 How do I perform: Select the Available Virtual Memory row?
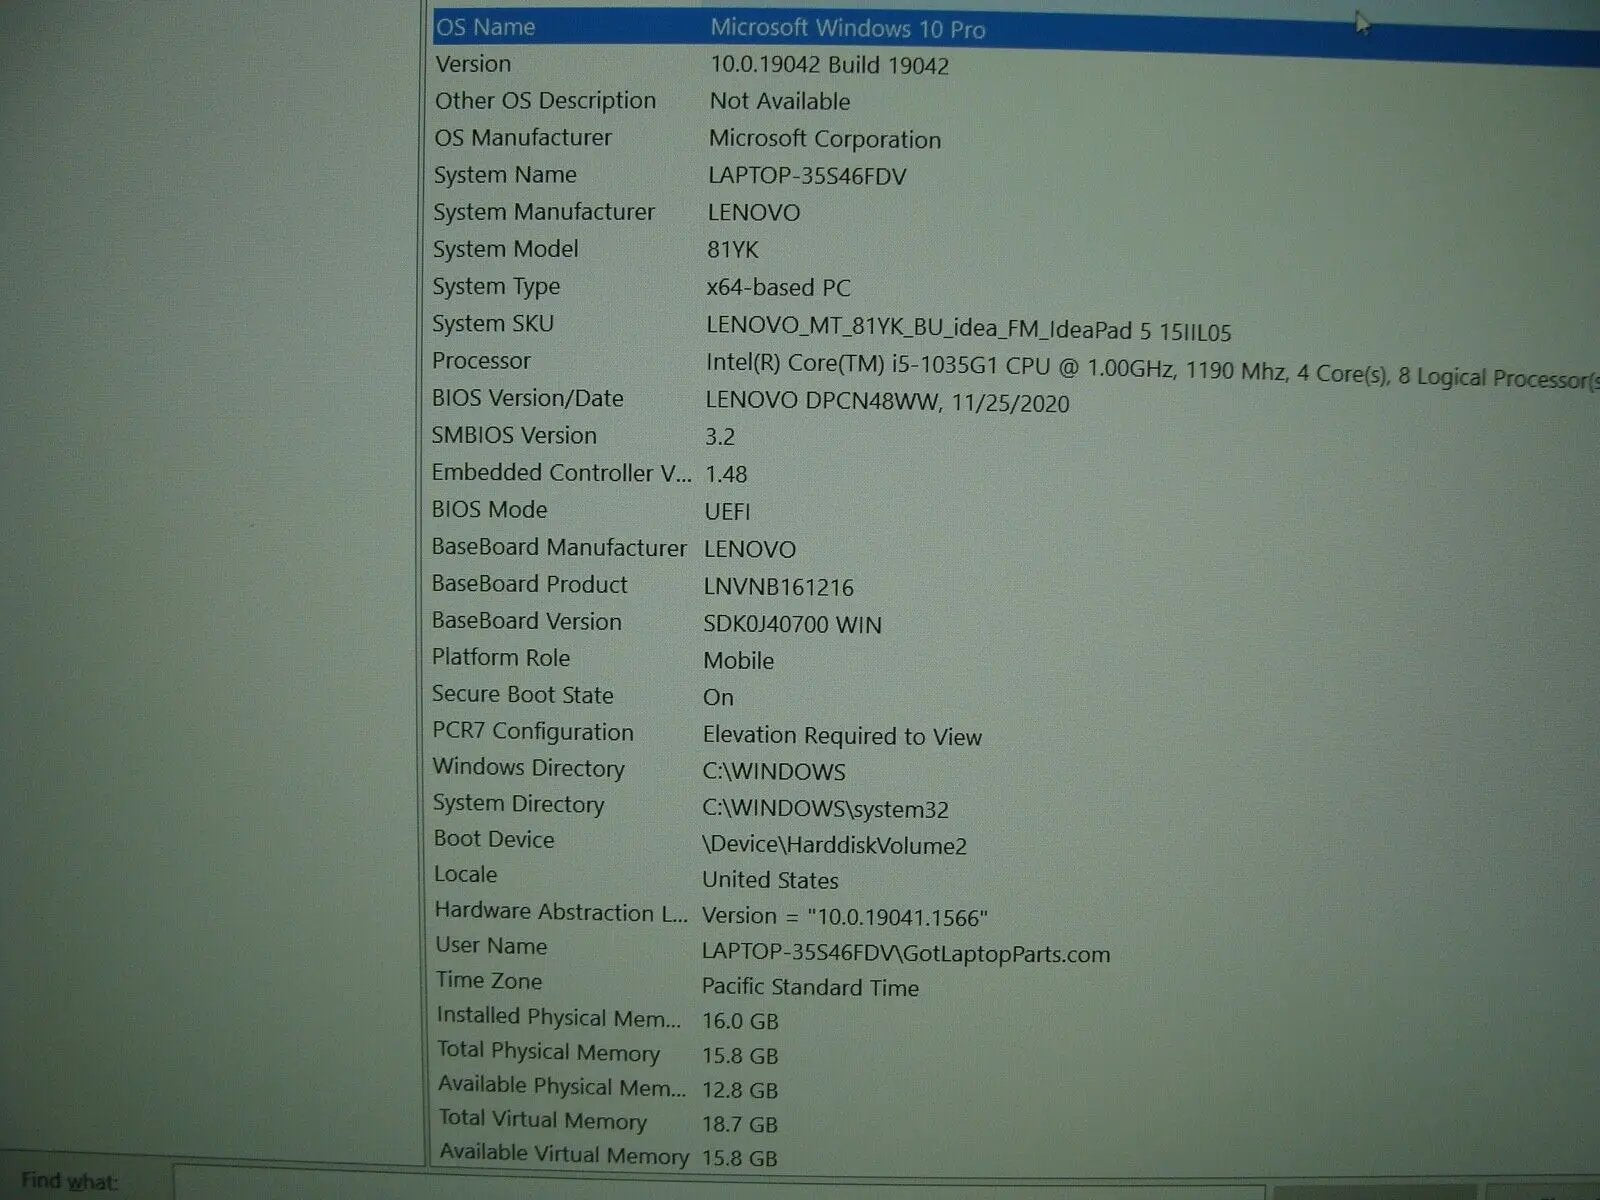tap(1015, 1157)
